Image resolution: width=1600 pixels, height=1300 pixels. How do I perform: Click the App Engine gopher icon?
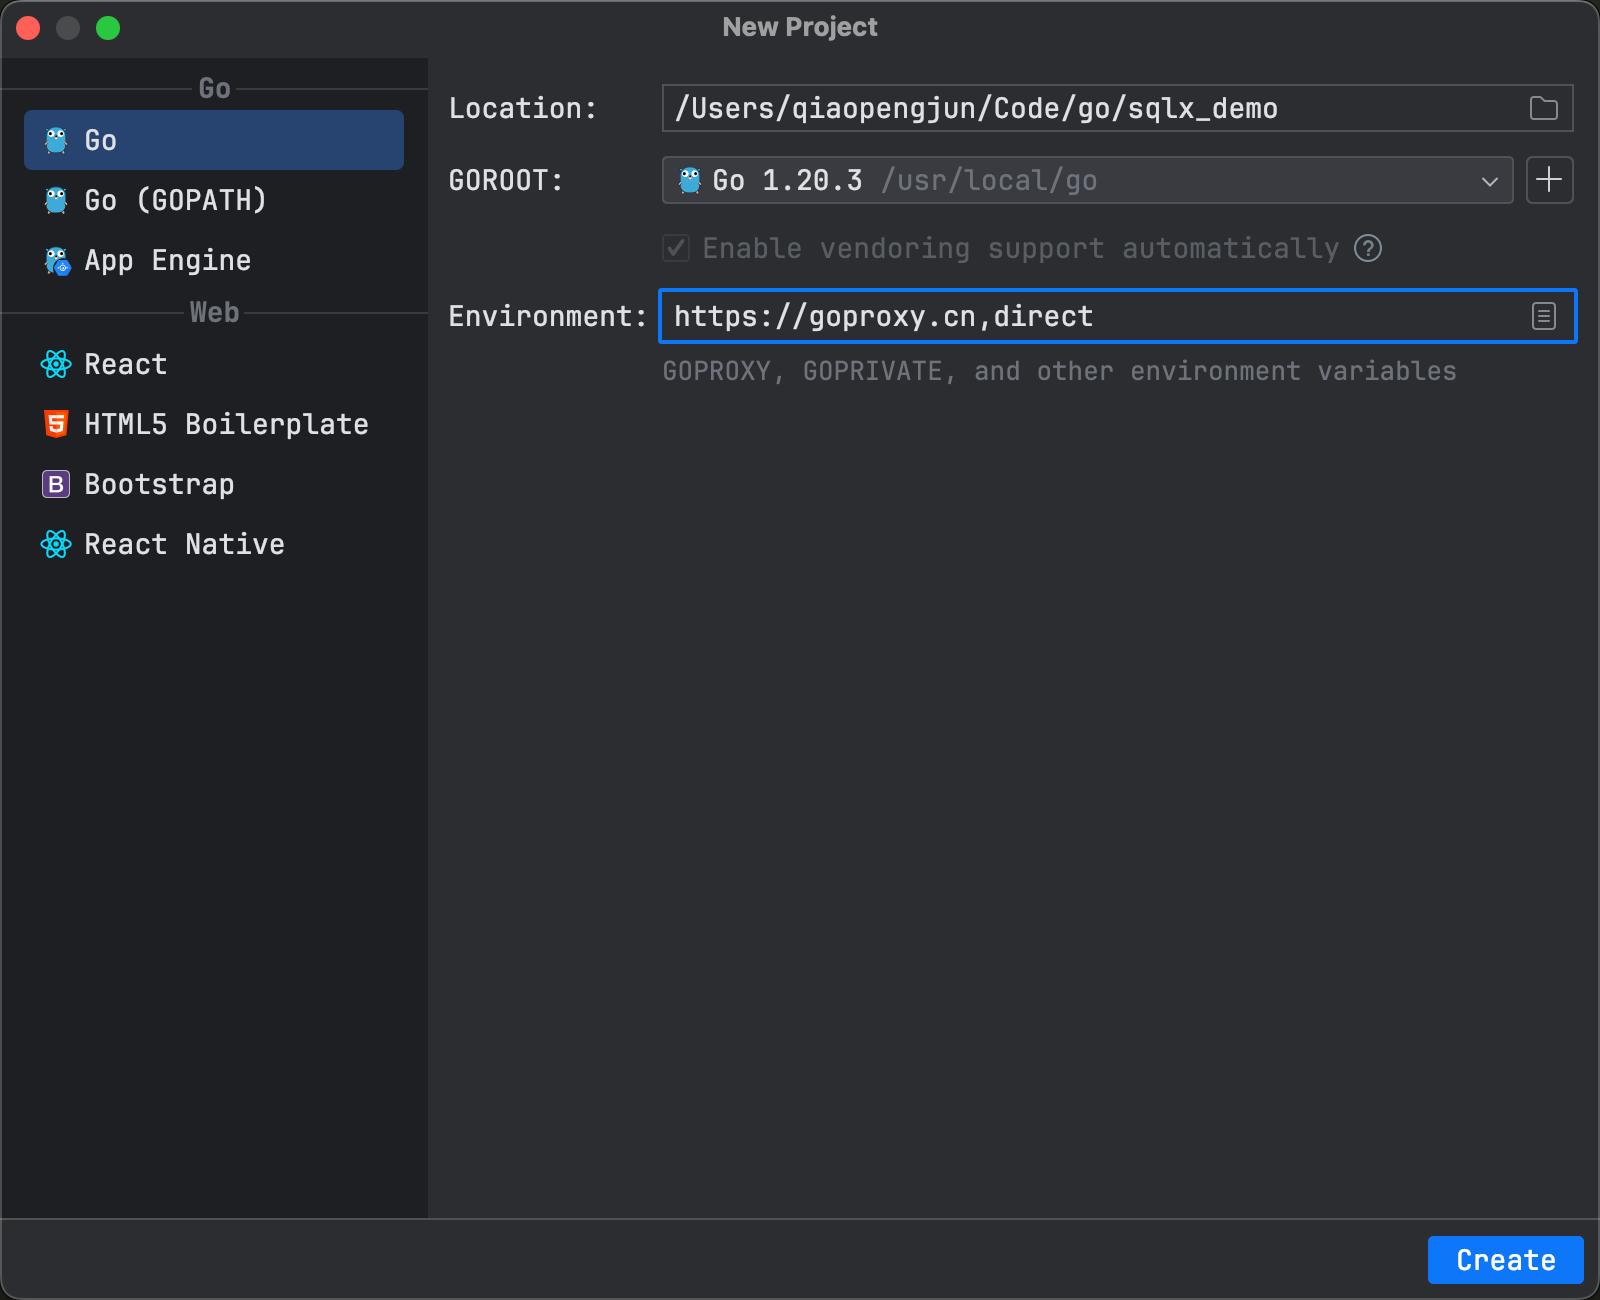point(57,261)
